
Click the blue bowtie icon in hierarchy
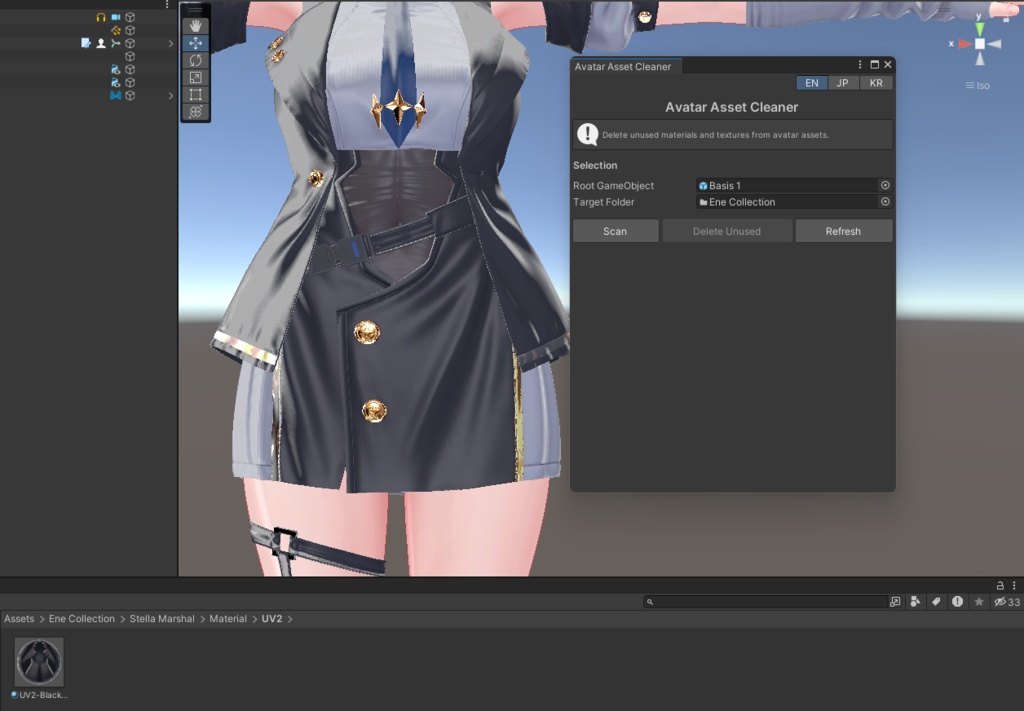pyautogui.click(x=116, y=95)
